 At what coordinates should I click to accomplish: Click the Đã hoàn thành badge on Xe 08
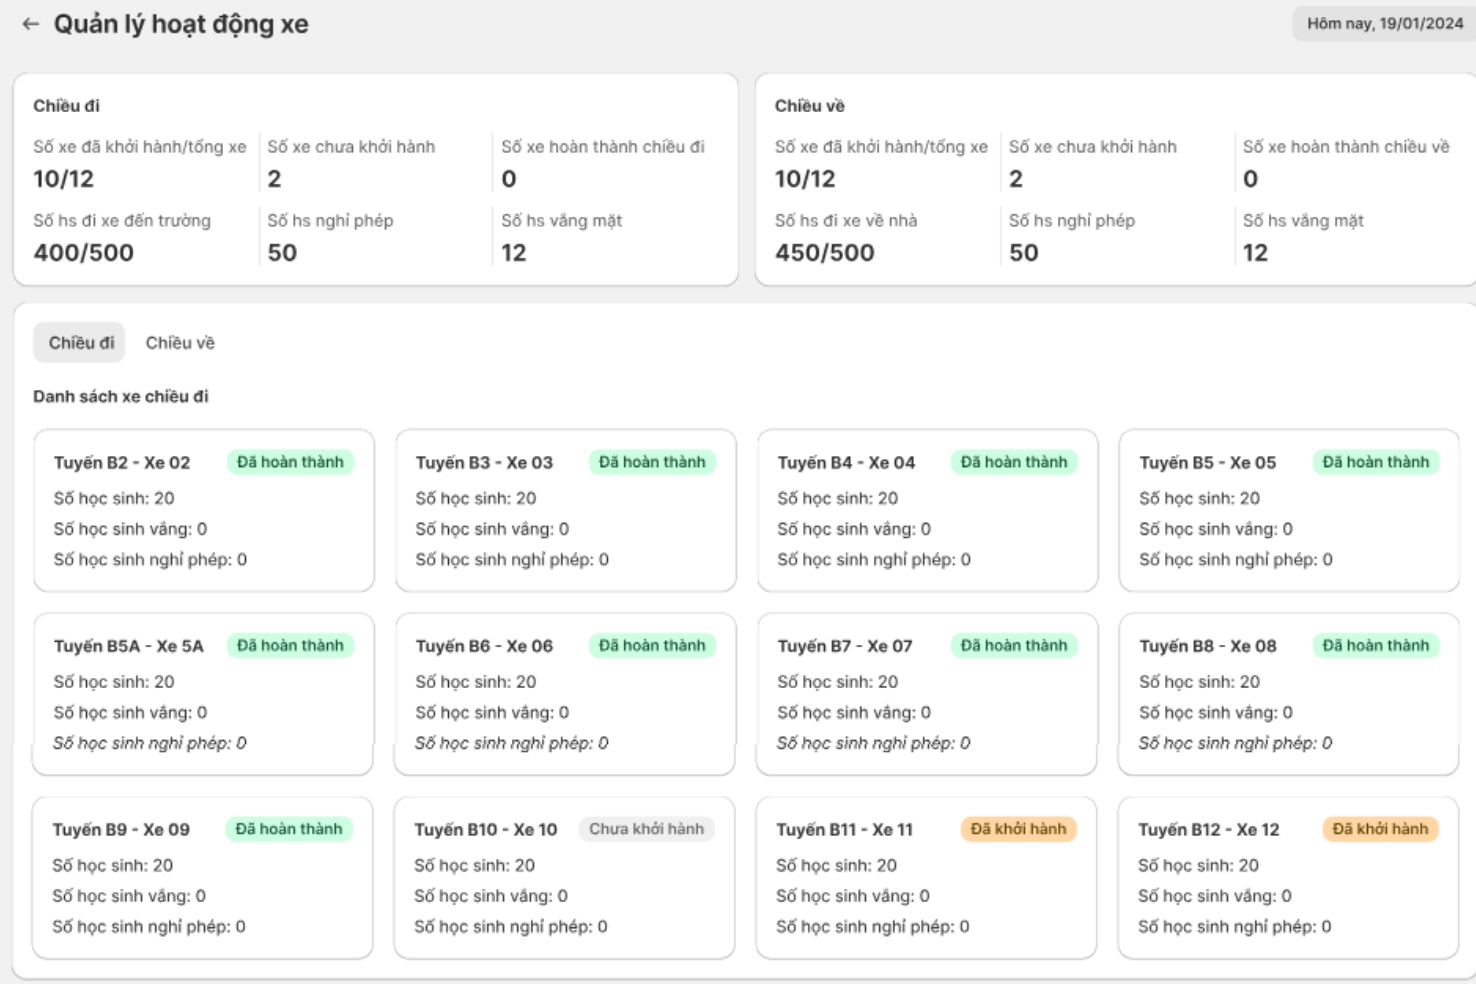1375,646
